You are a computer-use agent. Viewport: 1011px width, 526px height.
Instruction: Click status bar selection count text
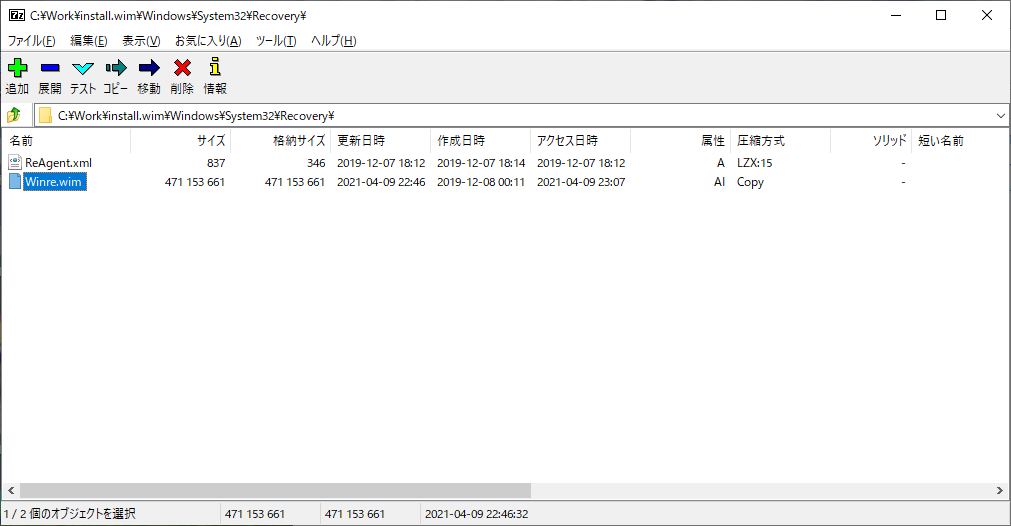[70, 514]
